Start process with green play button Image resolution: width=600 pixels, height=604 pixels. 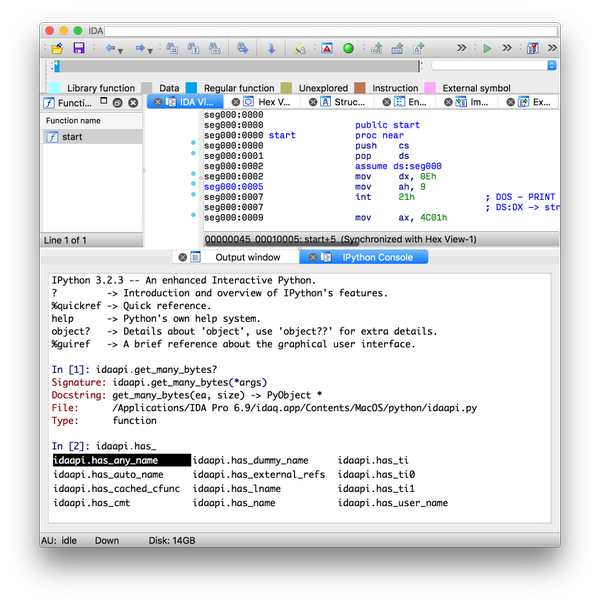[x=487, y=48]
